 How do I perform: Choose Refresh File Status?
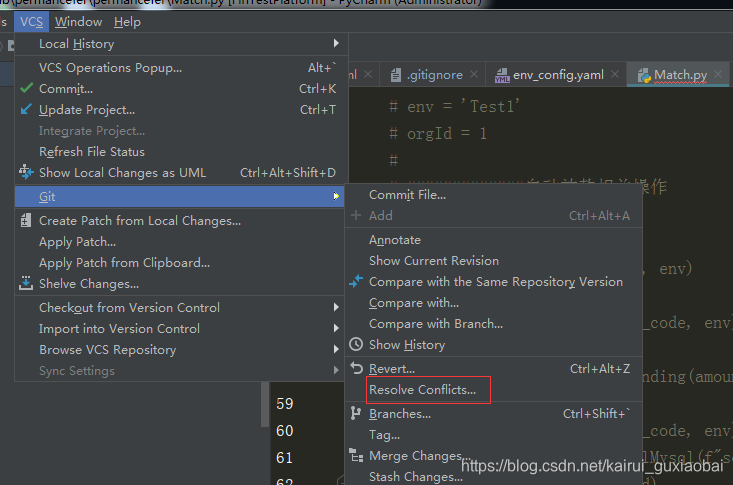[x=181, y=152]
